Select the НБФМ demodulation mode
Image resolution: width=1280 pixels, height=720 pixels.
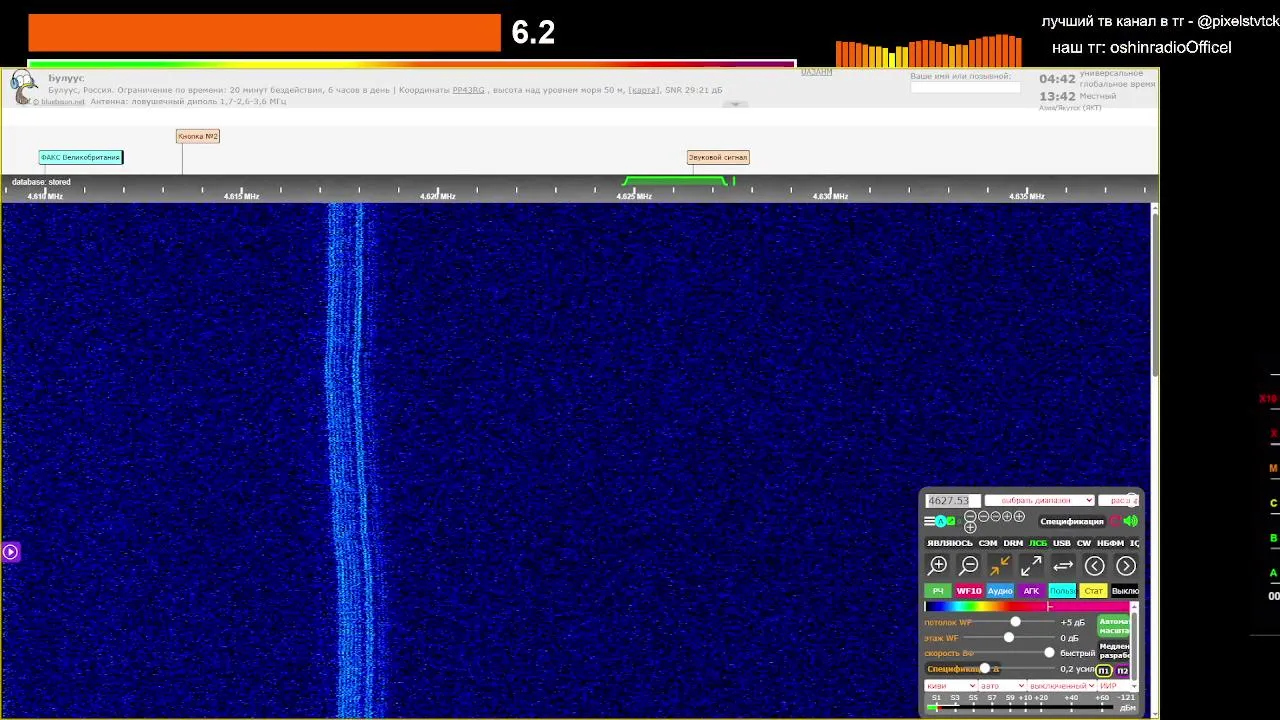tap(1110, 543)
